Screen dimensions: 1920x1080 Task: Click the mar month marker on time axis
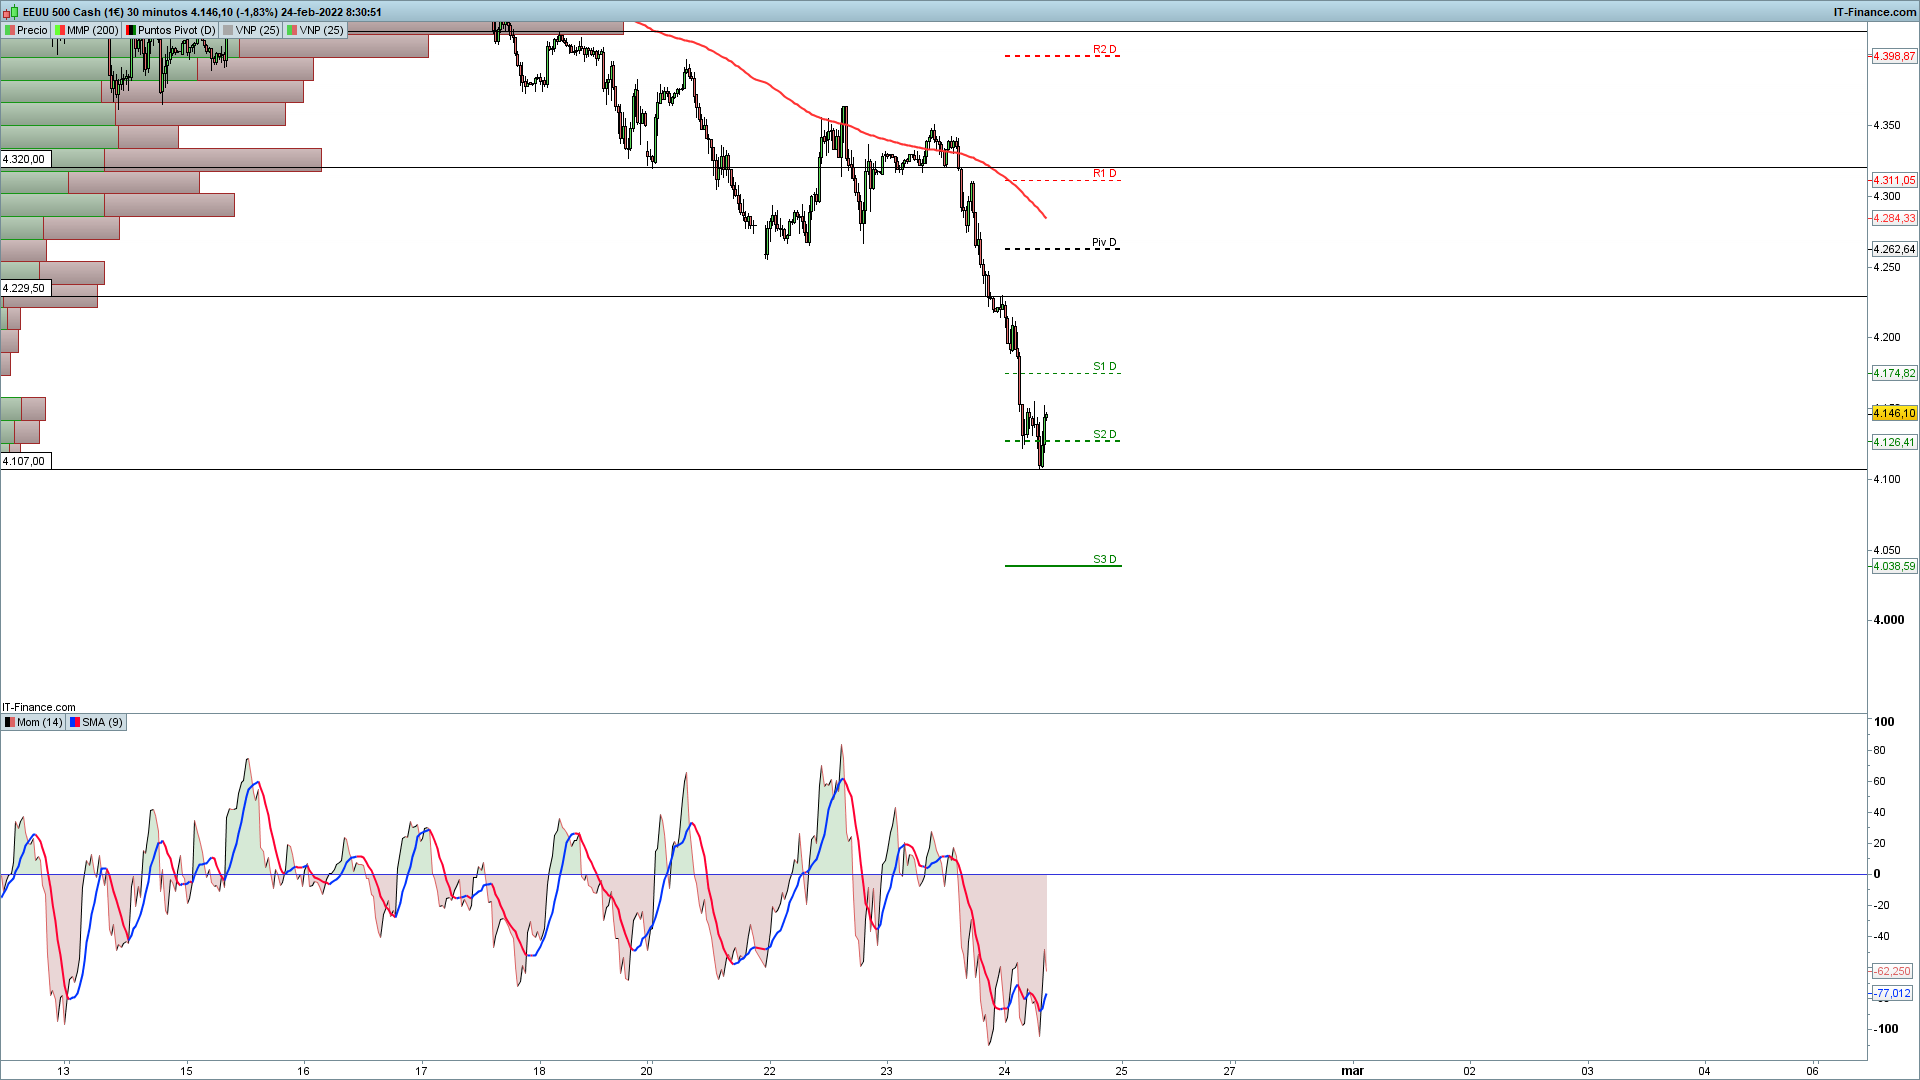1352,1071
